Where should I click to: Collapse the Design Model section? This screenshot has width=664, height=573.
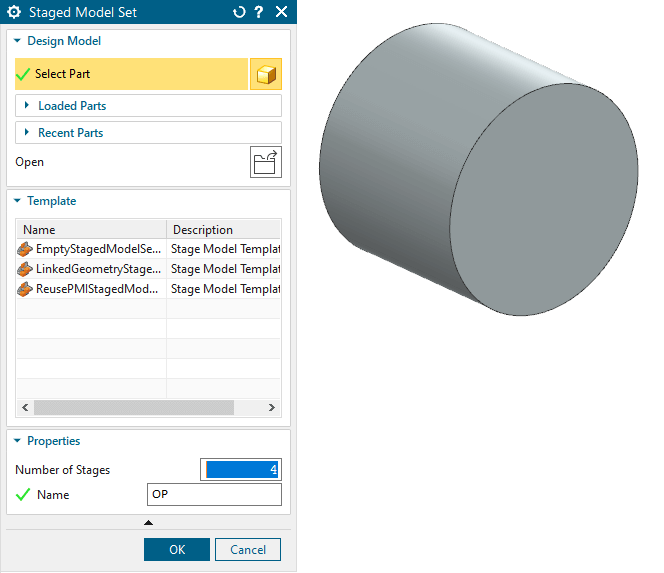17,41
